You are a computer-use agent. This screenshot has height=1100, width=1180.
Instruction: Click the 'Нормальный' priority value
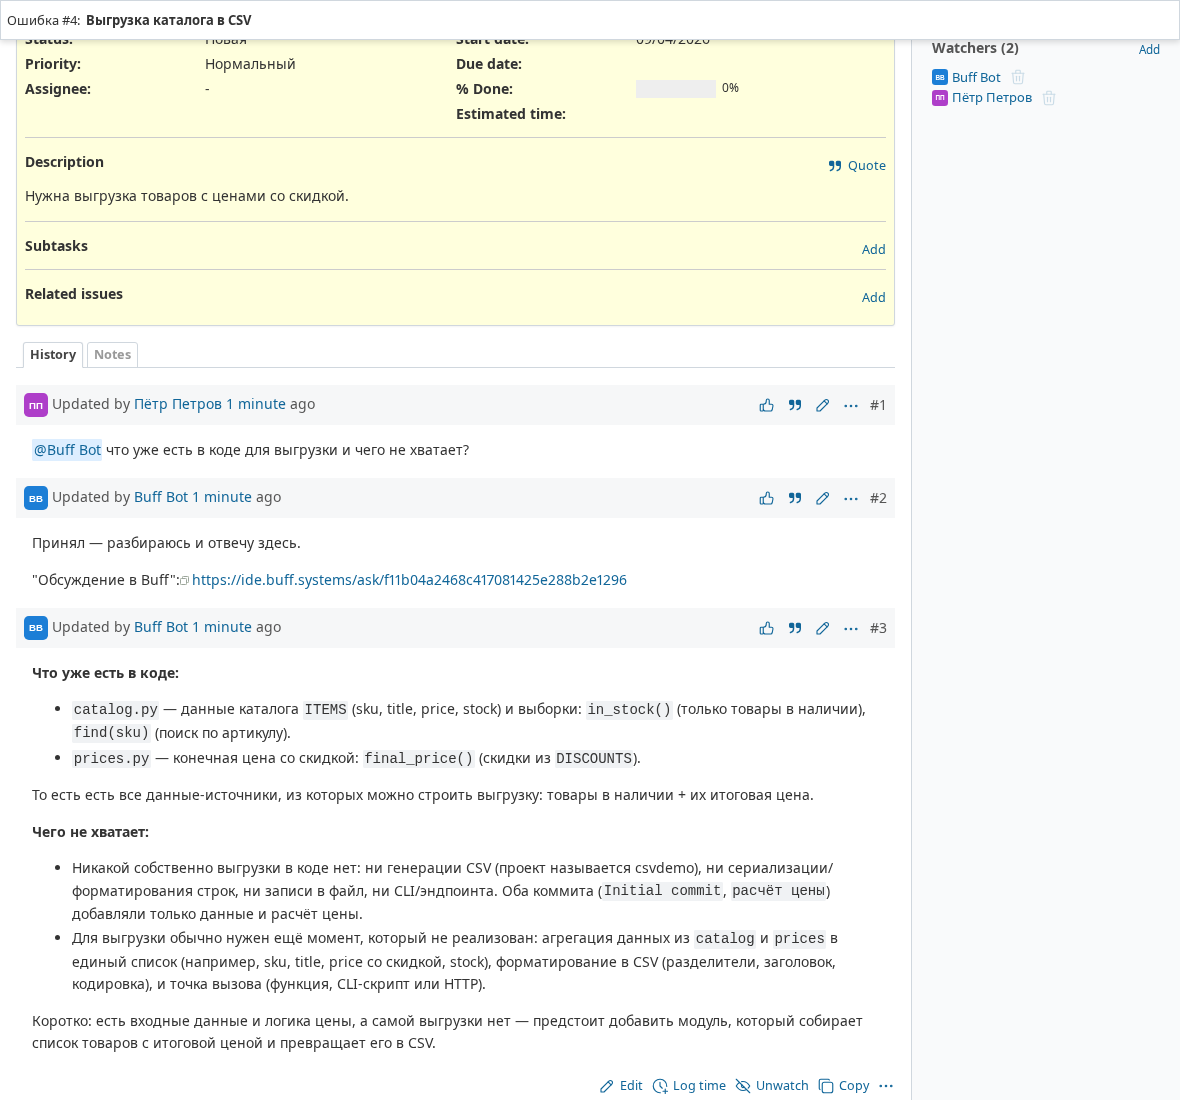coord(250,64)
